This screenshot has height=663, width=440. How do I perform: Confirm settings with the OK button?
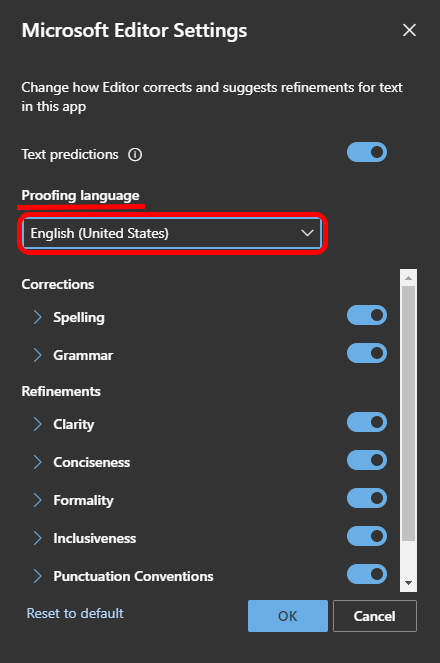pyautogui.click(x=288, y=616)
